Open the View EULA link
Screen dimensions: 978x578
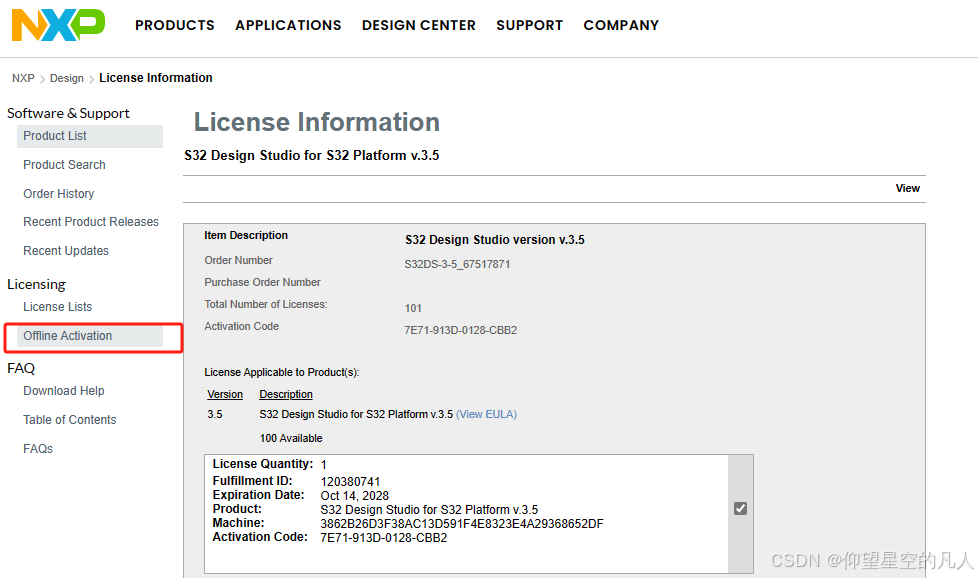pos(487,414)
